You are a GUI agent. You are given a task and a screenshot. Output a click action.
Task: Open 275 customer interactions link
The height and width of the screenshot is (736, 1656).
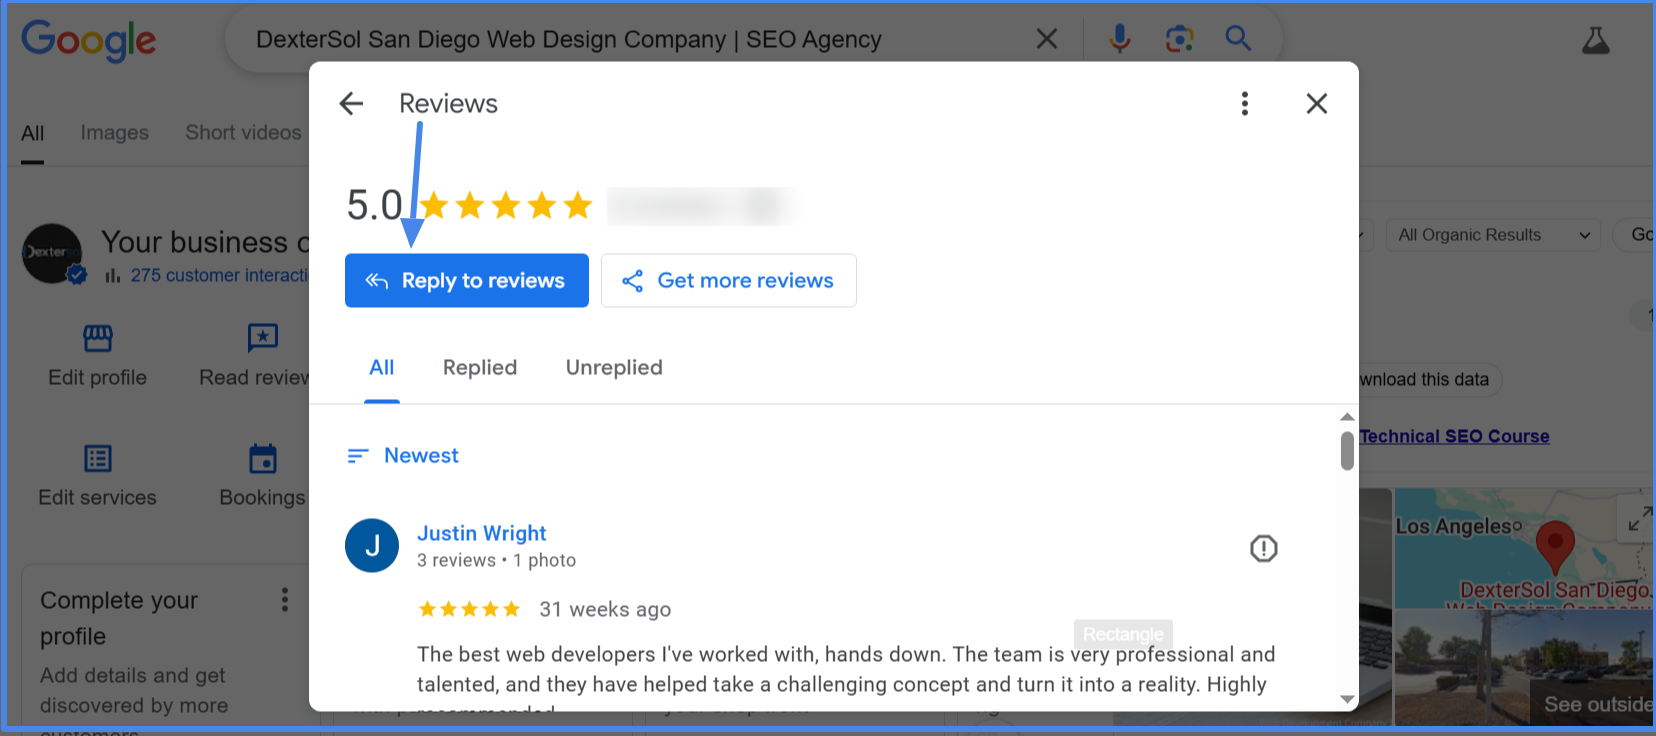[219, 275]
